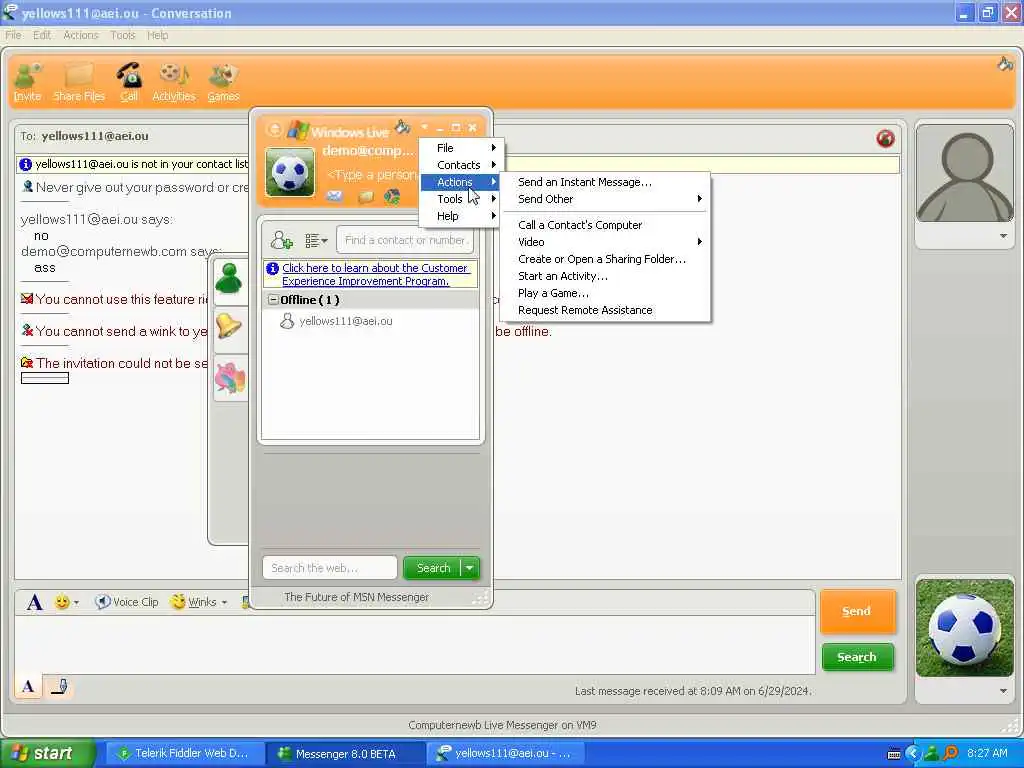Click the paint brush icon in the Messenger window
The height and width of the screenshot is (768, 1024).
pyautogui.click(x=403, y=126)
